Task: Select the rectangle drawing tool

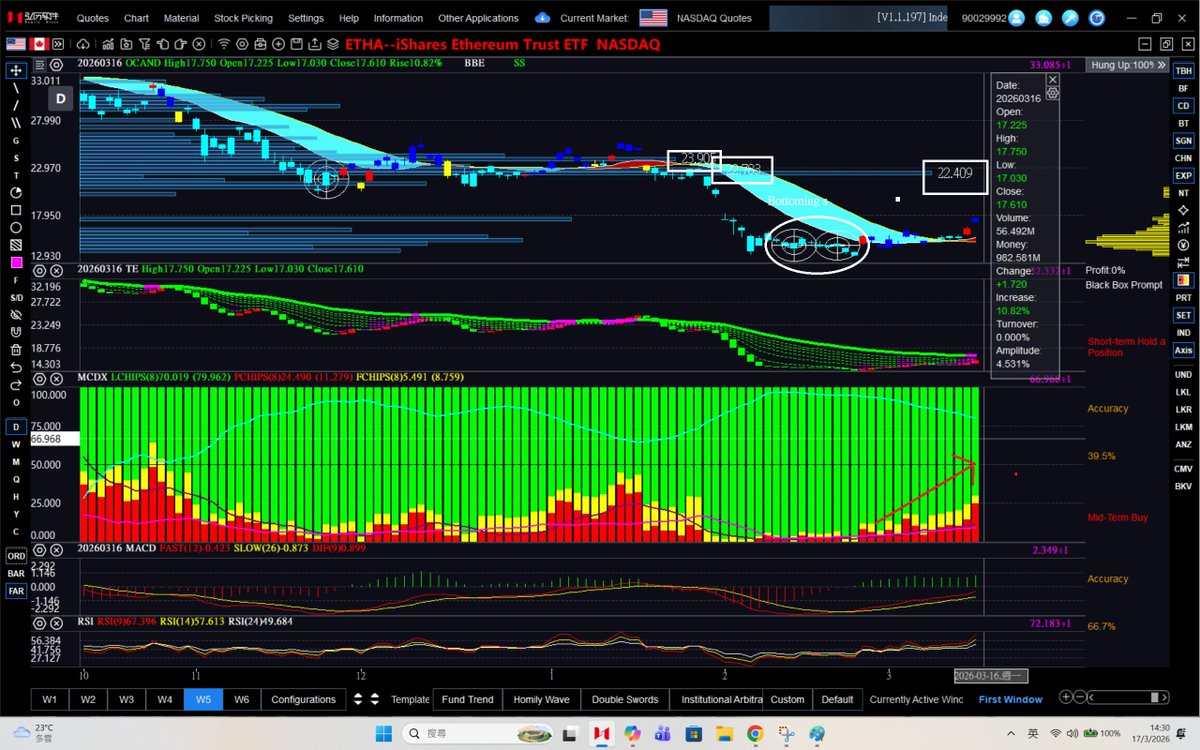Action: 15,210
